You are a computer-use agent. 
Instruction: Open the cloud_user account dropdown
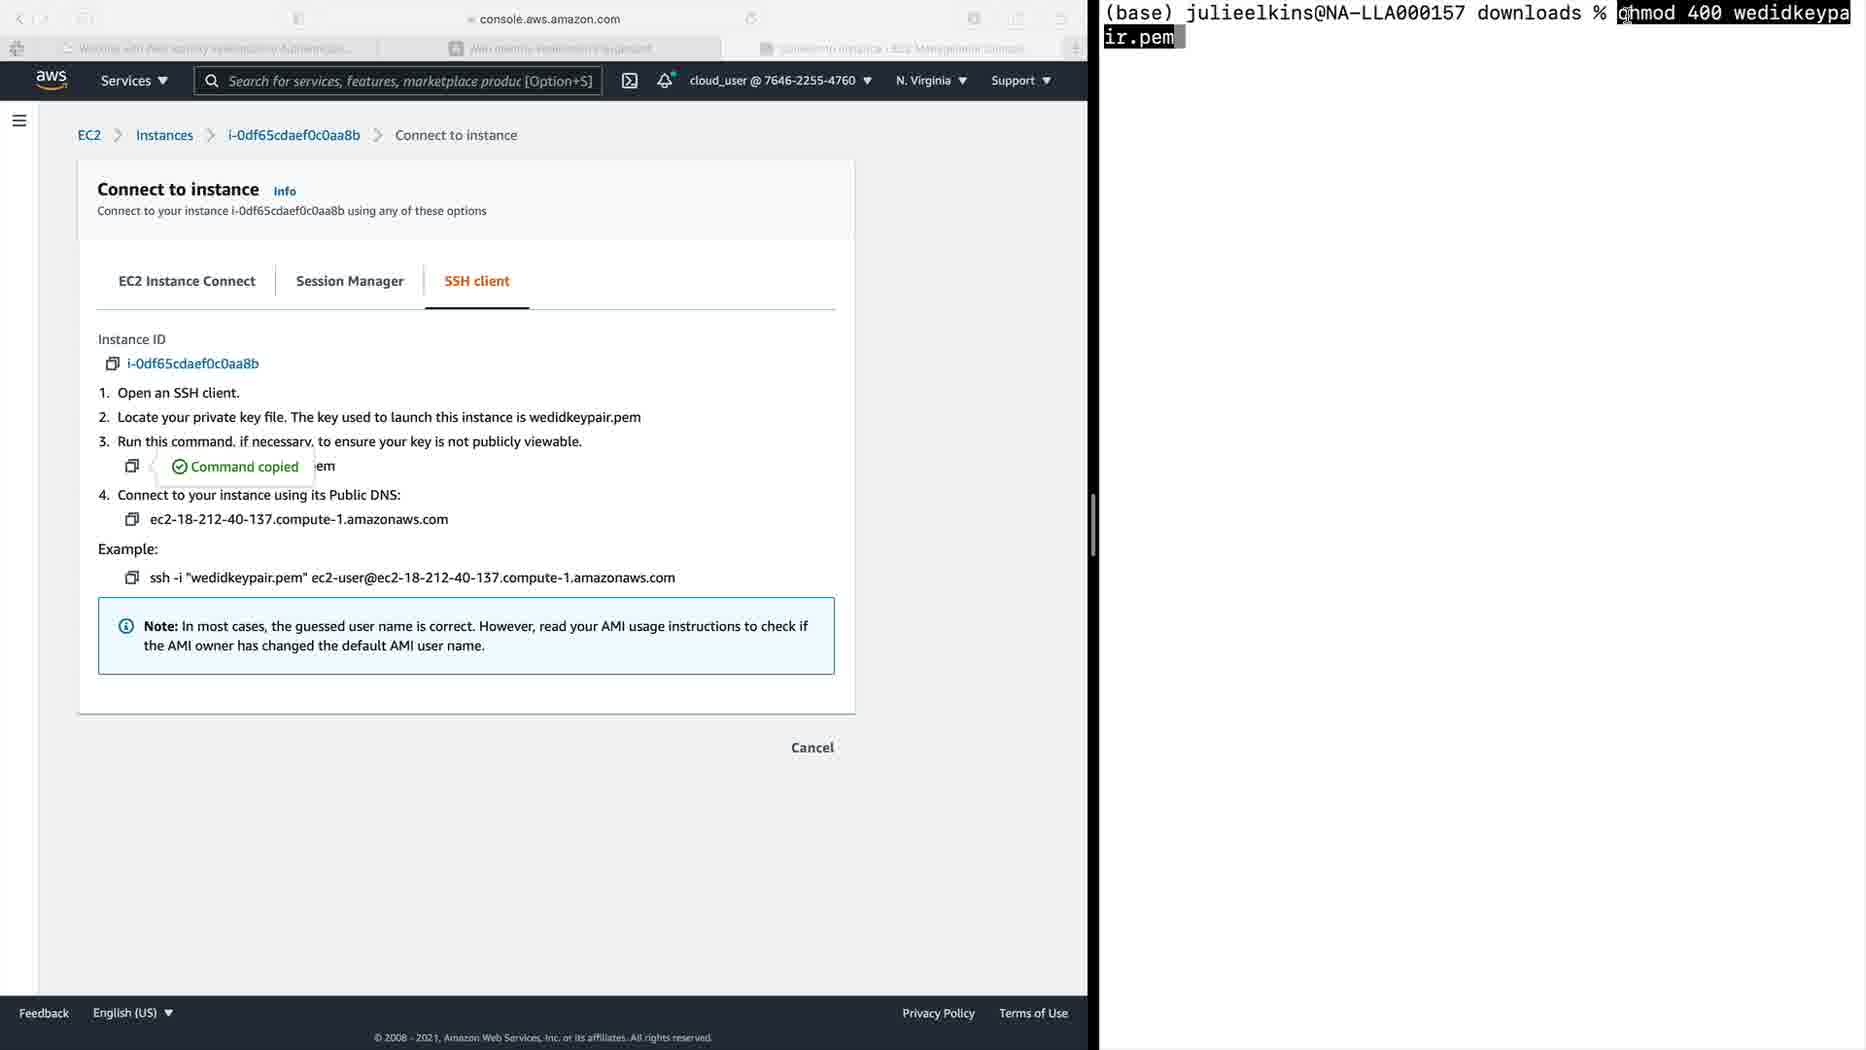780,80
